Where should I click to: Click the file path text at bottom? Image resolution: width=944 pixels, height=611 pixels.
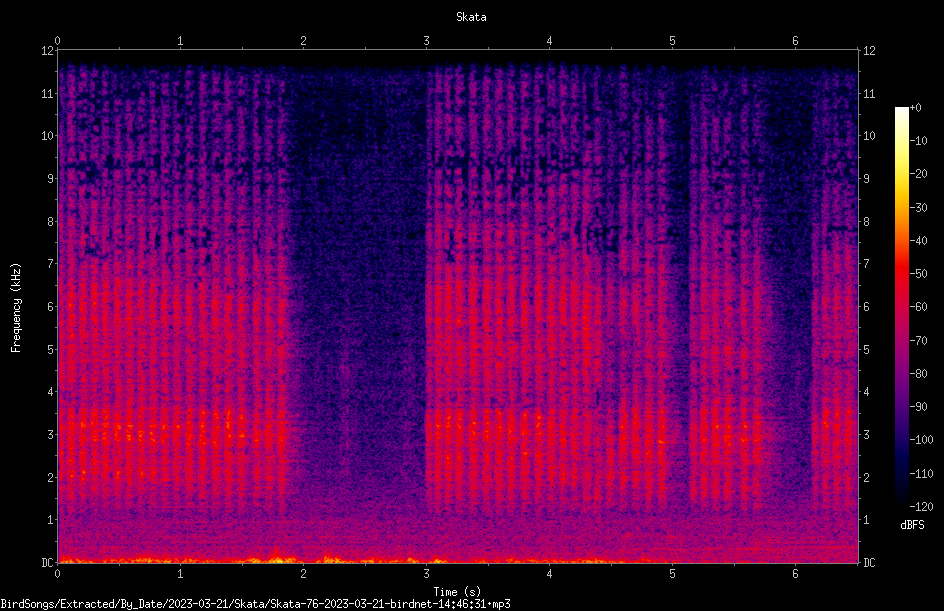click(255, 604)
